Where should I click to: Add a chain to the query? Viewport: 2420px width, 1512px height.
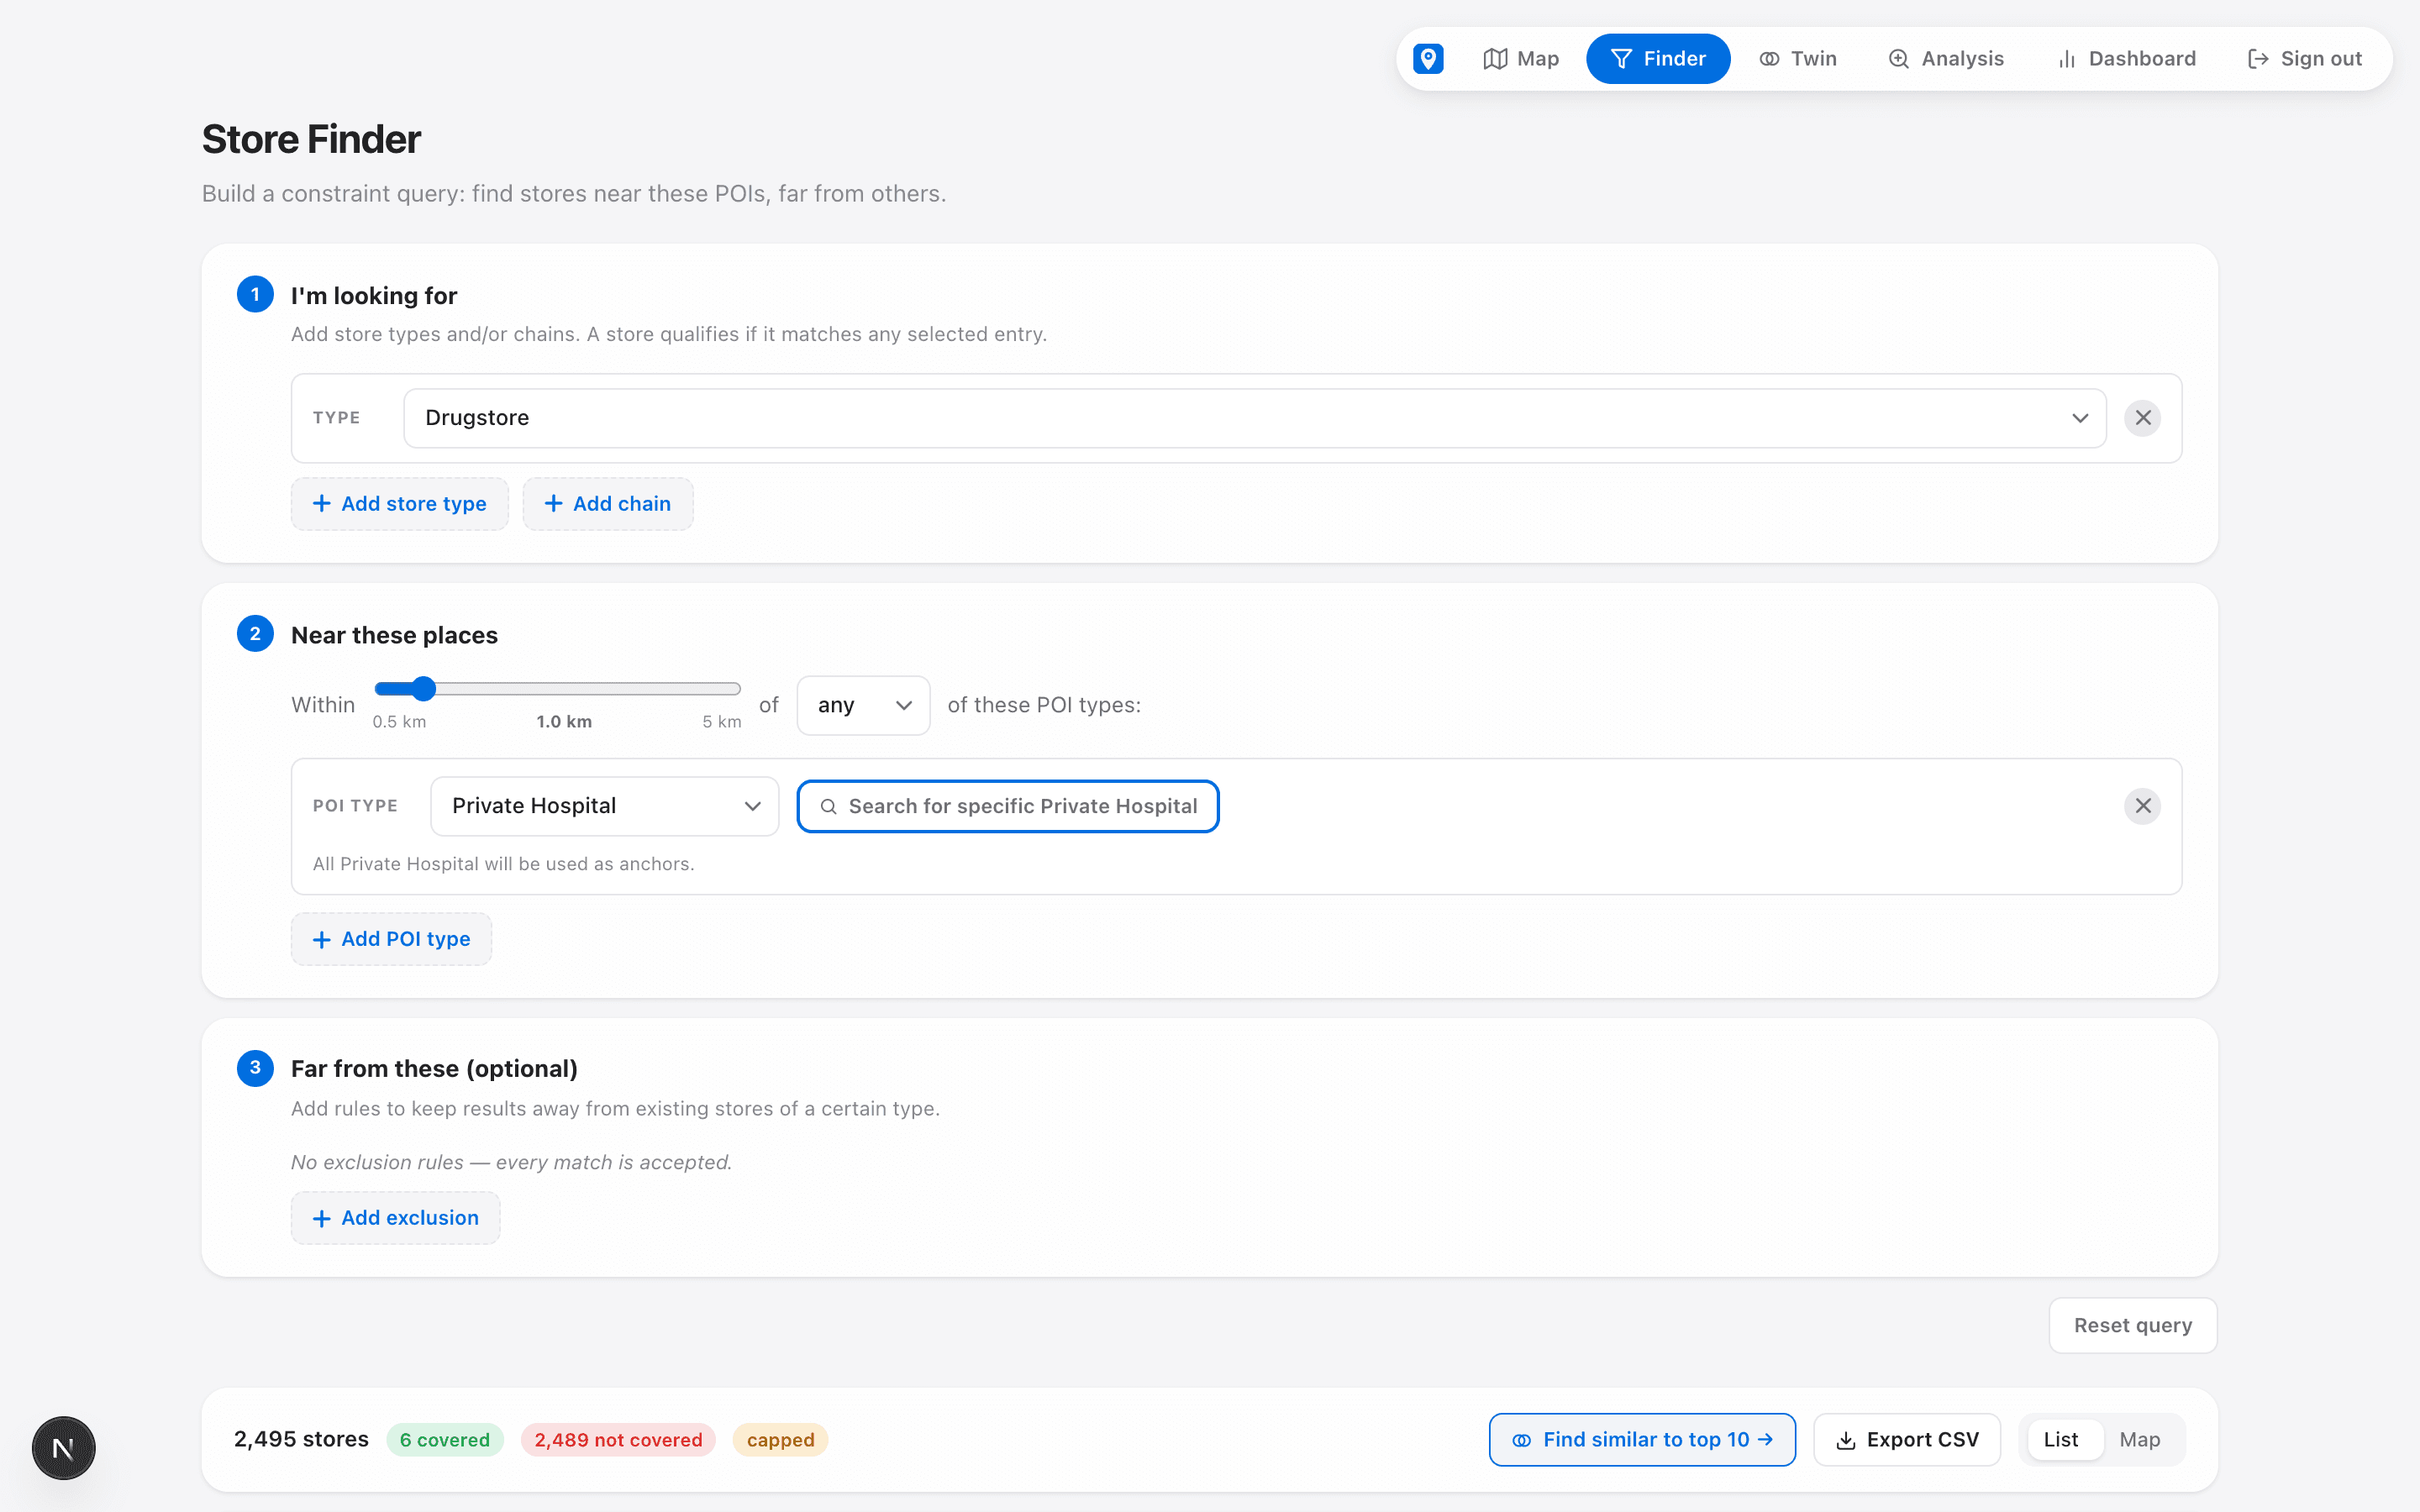tap(608, 504)
